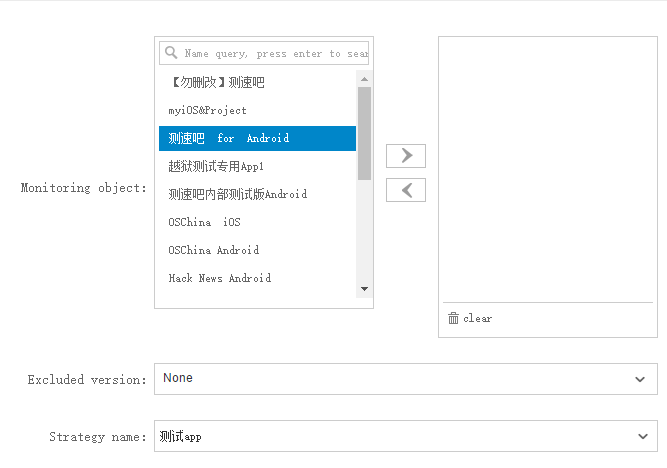Add selection with the right arrow button
The height and width of the screenshot is (468, 667).
click(406, 156)
